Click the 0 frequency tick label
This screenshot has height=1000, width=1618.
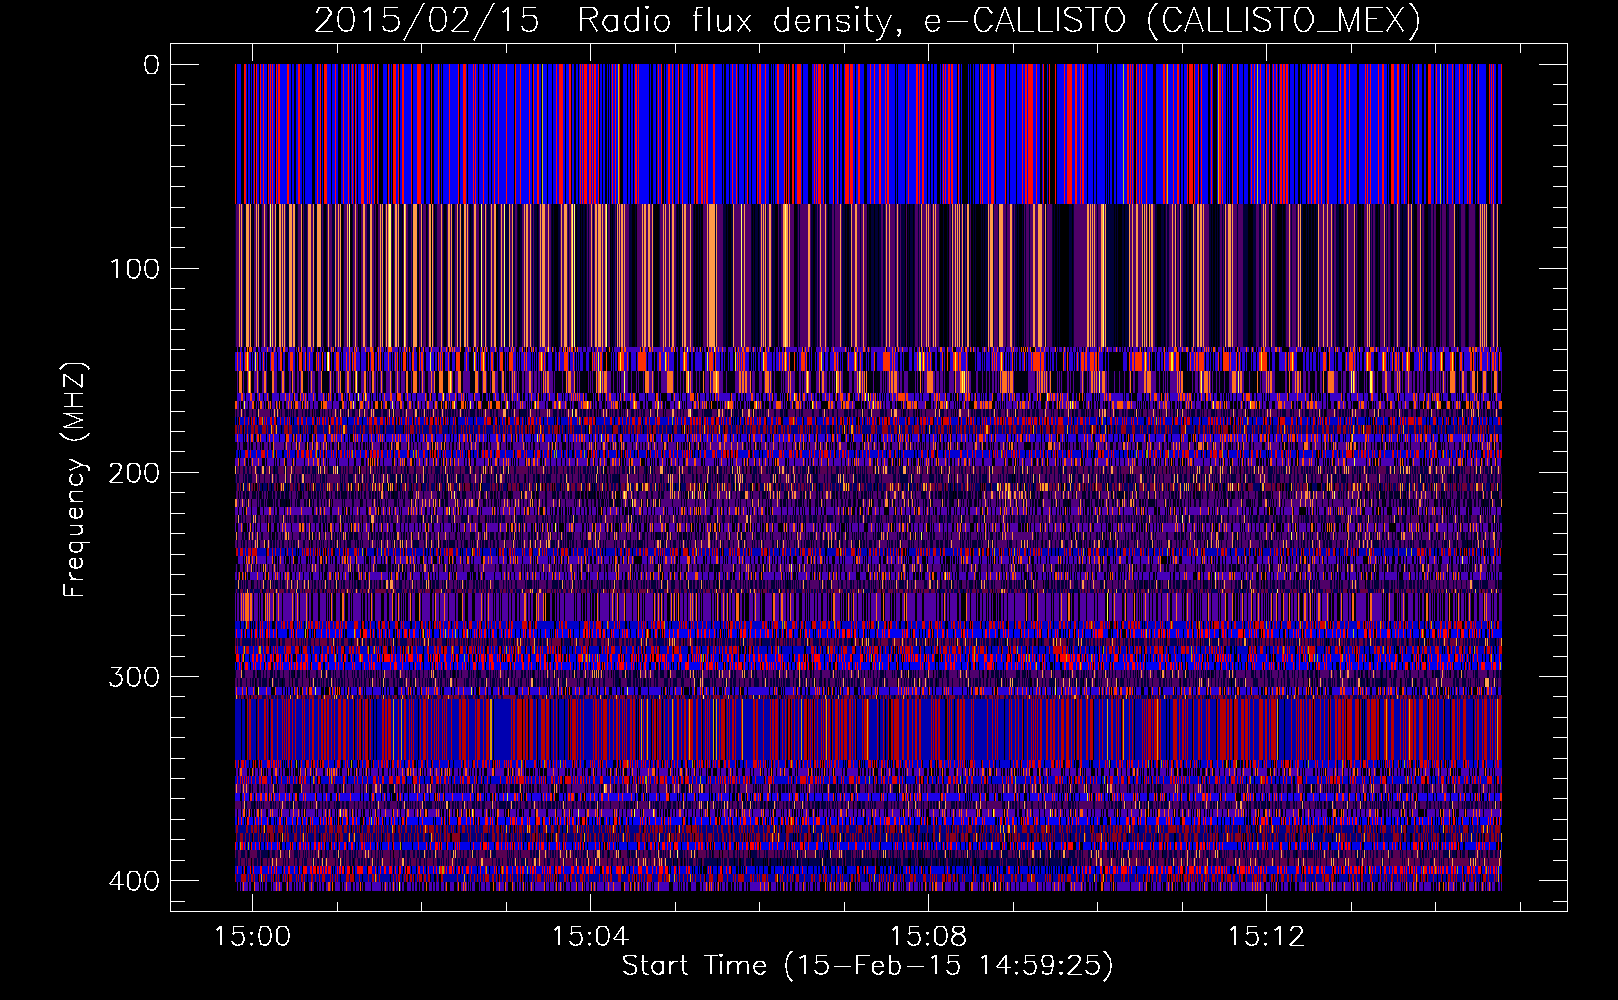[151, 65]
